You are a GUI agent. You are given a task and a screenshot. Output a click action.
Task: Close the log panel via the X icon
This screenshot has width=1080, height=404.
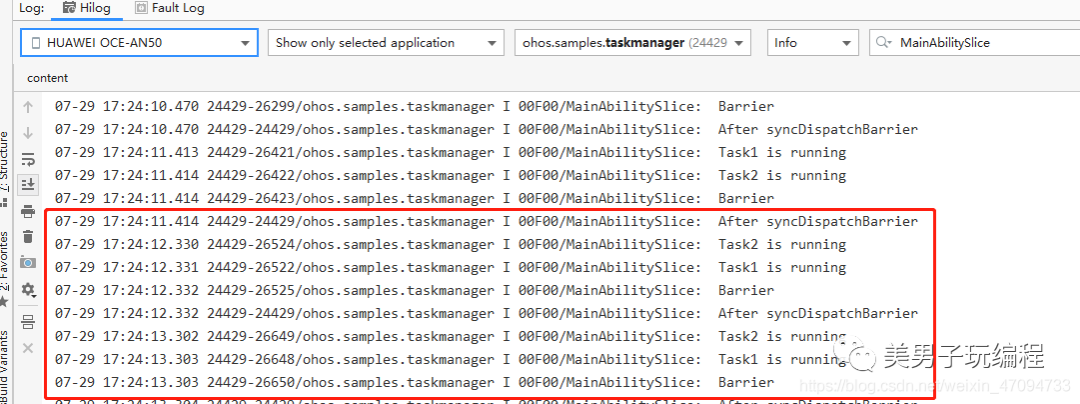pyautogui.click(x=28, y=348)
